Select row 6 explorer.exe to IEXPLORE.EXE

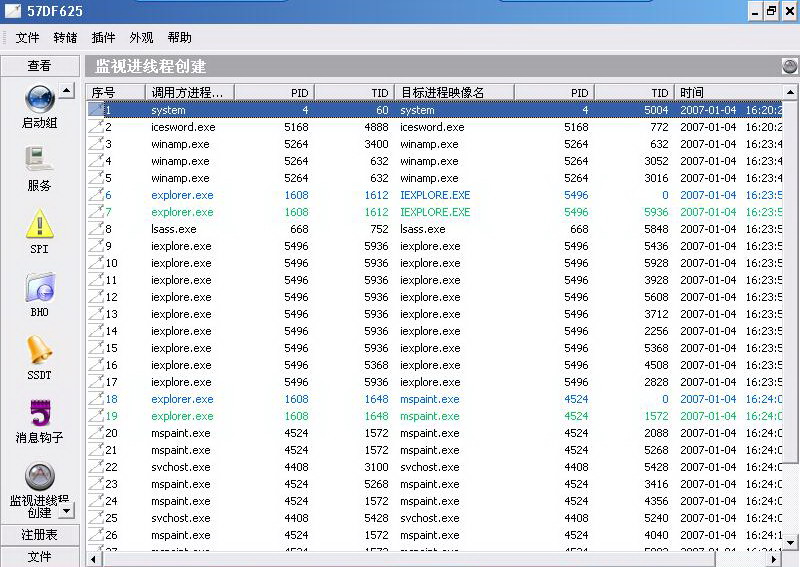434,195
